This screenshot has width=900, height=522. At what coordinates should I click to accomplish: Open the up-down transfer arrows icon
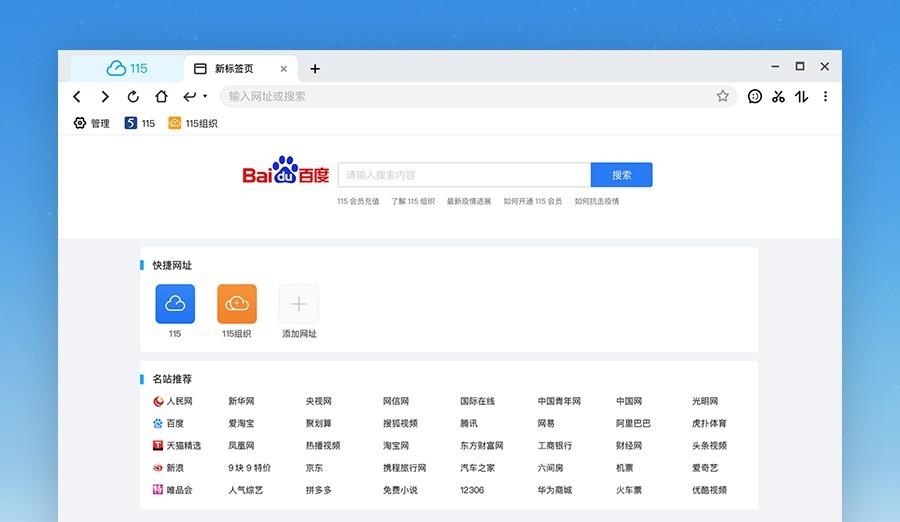[x=802, y=96]
